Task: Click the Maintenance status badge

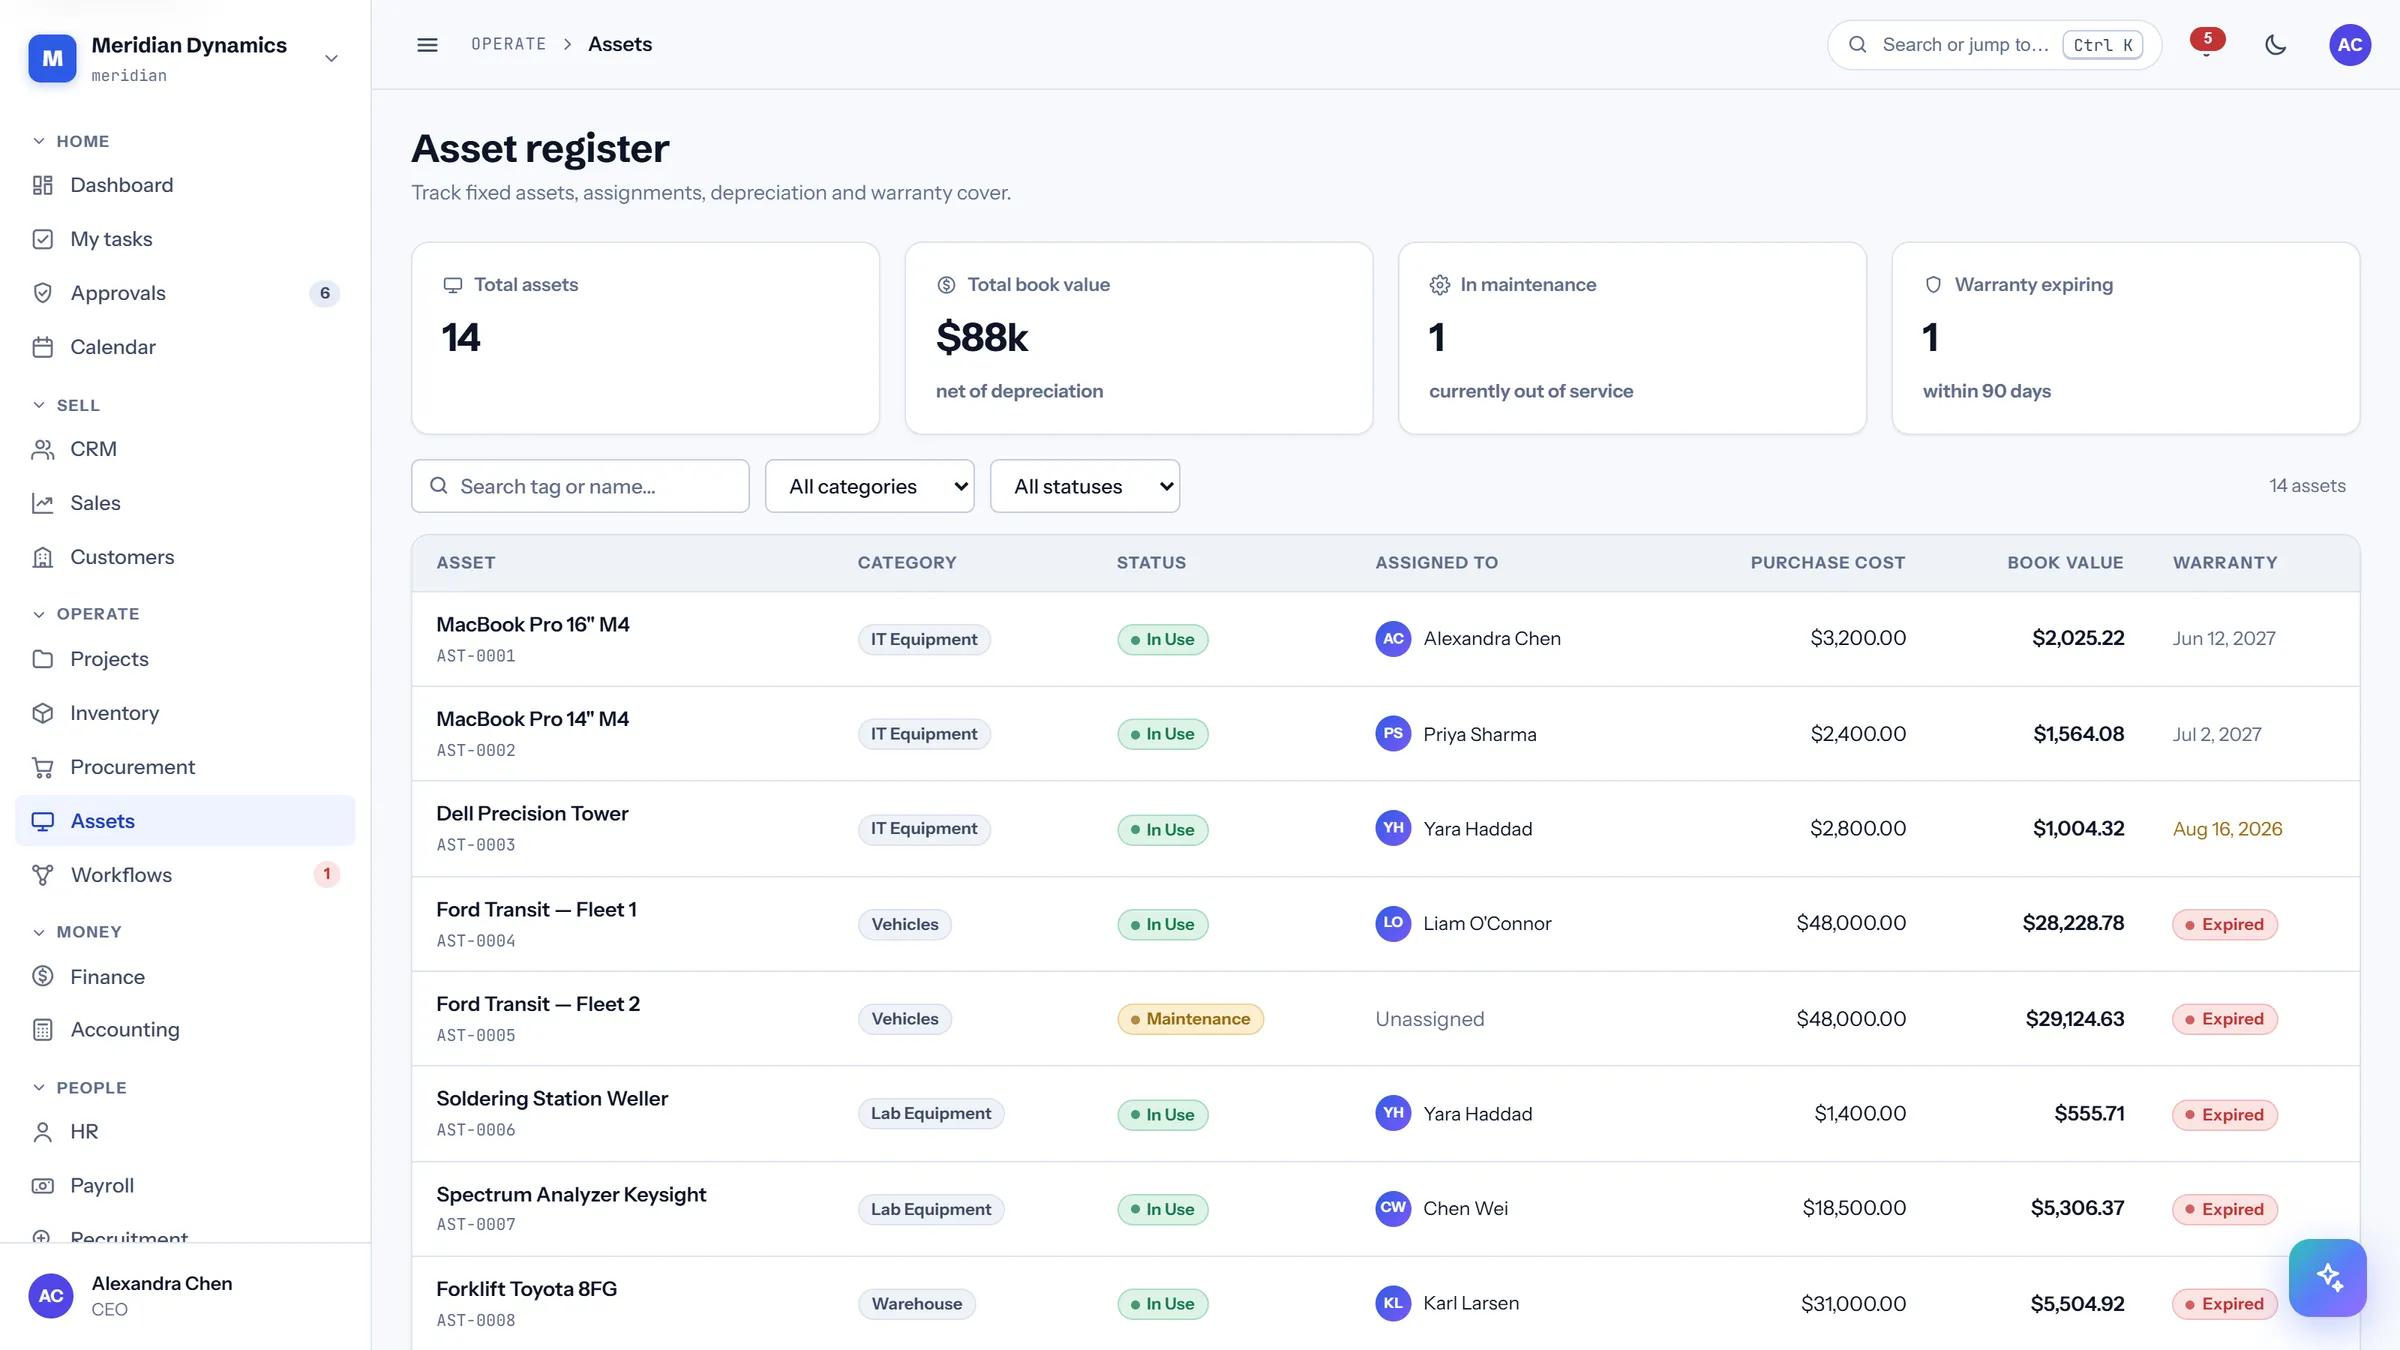Action: pos(1190,1019)
